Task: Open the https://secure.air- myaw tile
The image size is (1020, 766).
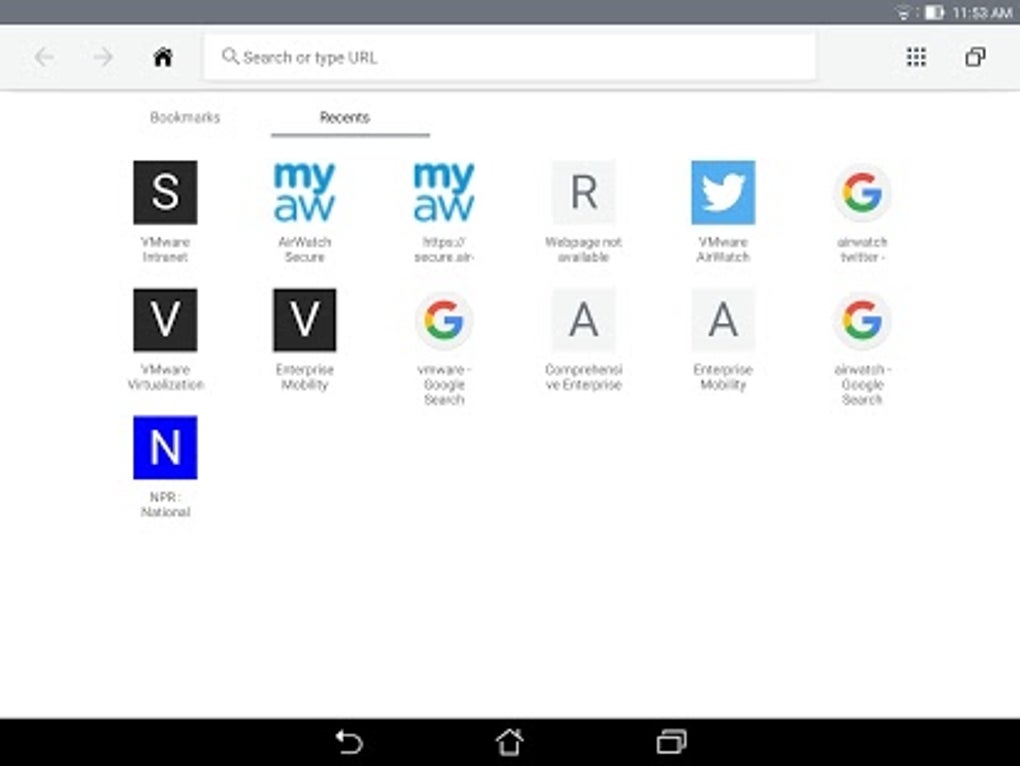Action: pos(444,192)
